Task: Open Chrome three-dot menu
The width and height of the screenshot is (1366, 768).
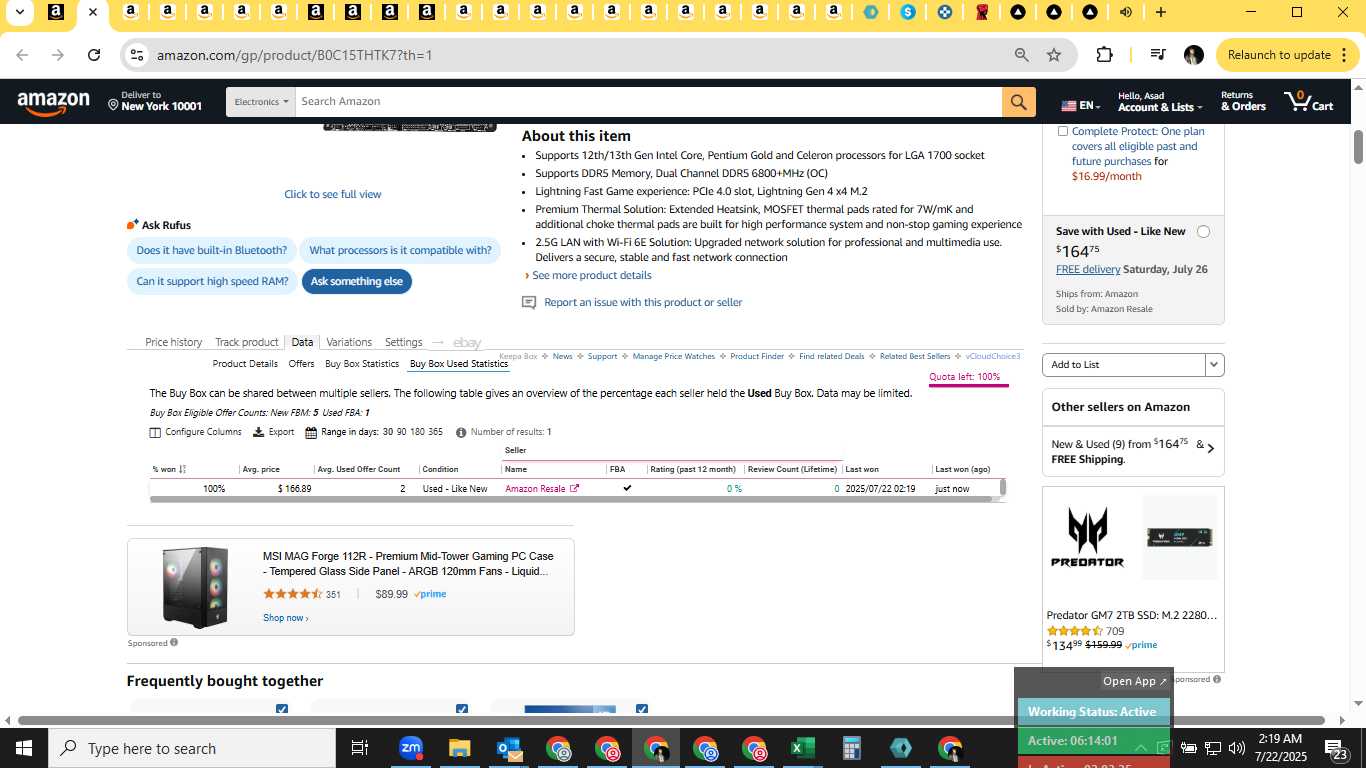Action: (1343, 55)
